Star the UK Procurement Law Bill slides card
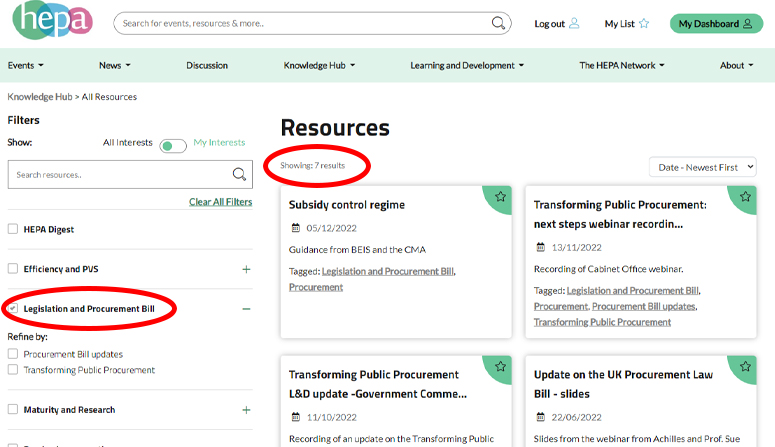Viewport: 775px width, 447px height. (744, 367)
